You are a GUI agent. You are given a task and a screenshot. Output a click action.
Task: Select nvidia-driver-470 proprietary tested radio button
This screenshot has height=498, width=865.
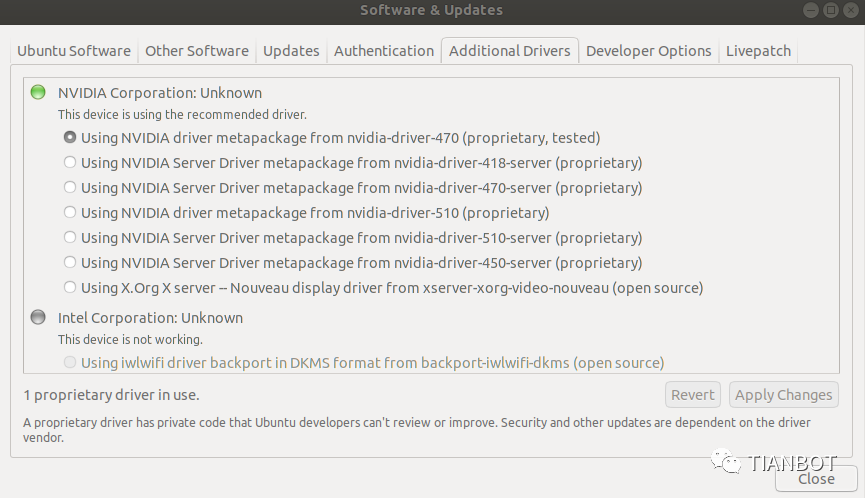point(70,137)
